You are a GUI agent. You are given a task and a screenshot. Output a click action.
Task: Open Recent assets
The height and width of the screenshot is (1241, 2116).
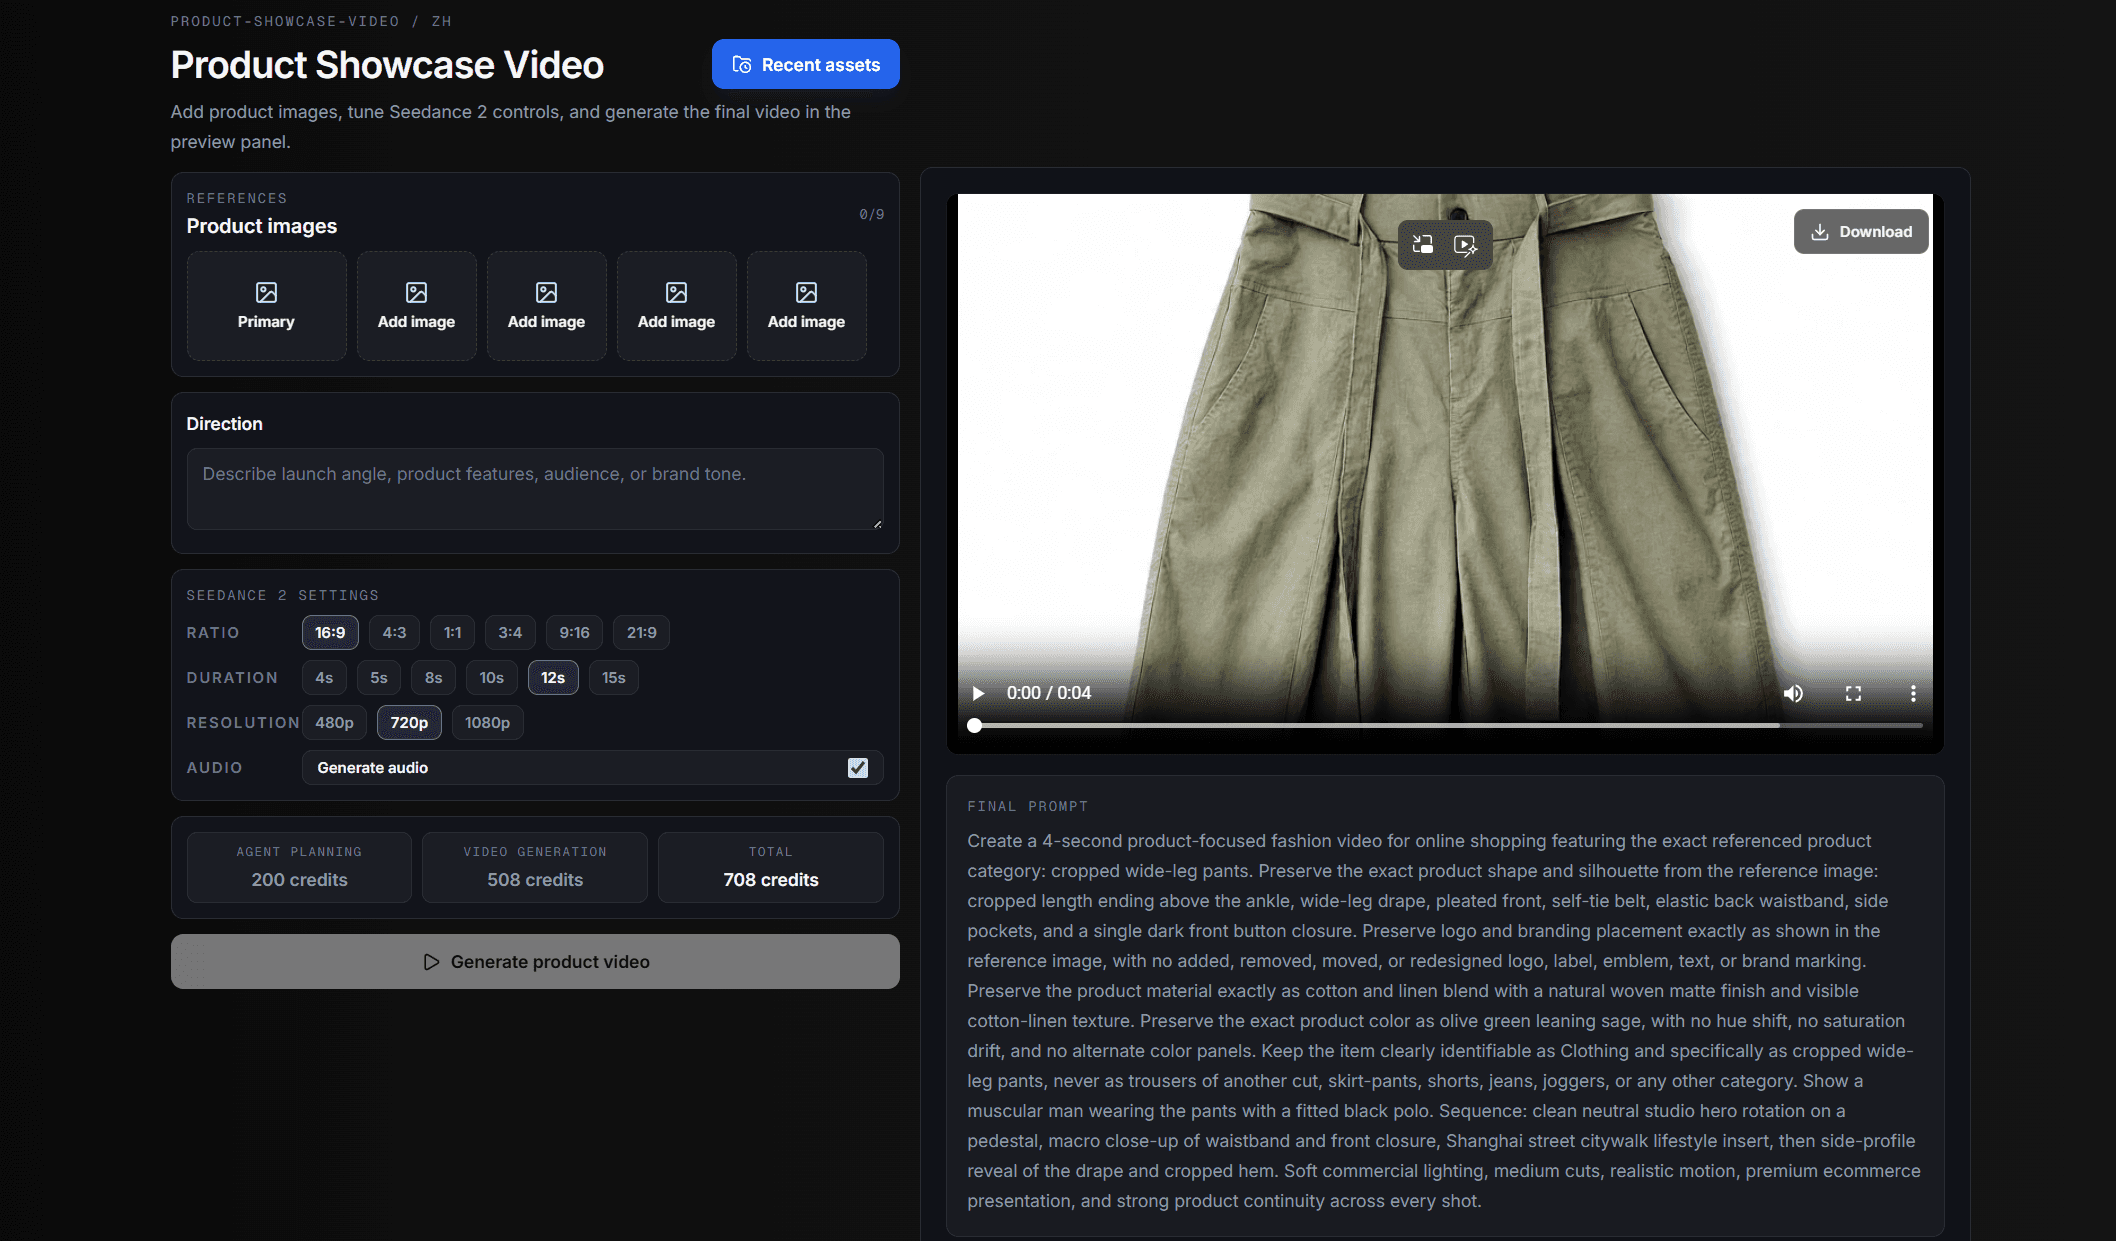(x=806, y=64)
